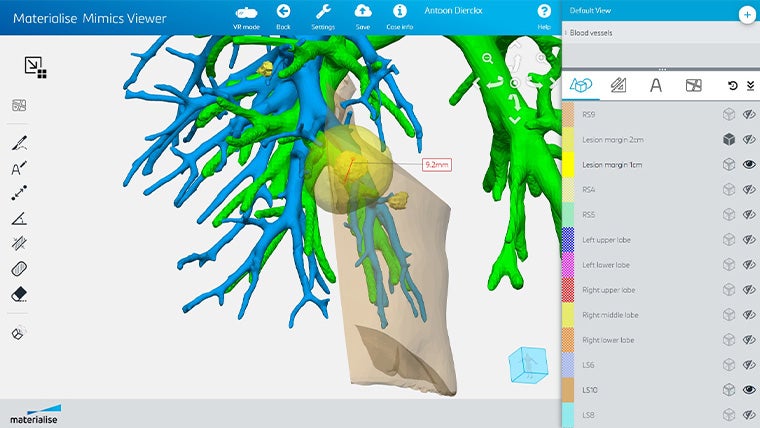Click the center view circle in navigation widget
The image size is (760, 428).
pos(515,83)
